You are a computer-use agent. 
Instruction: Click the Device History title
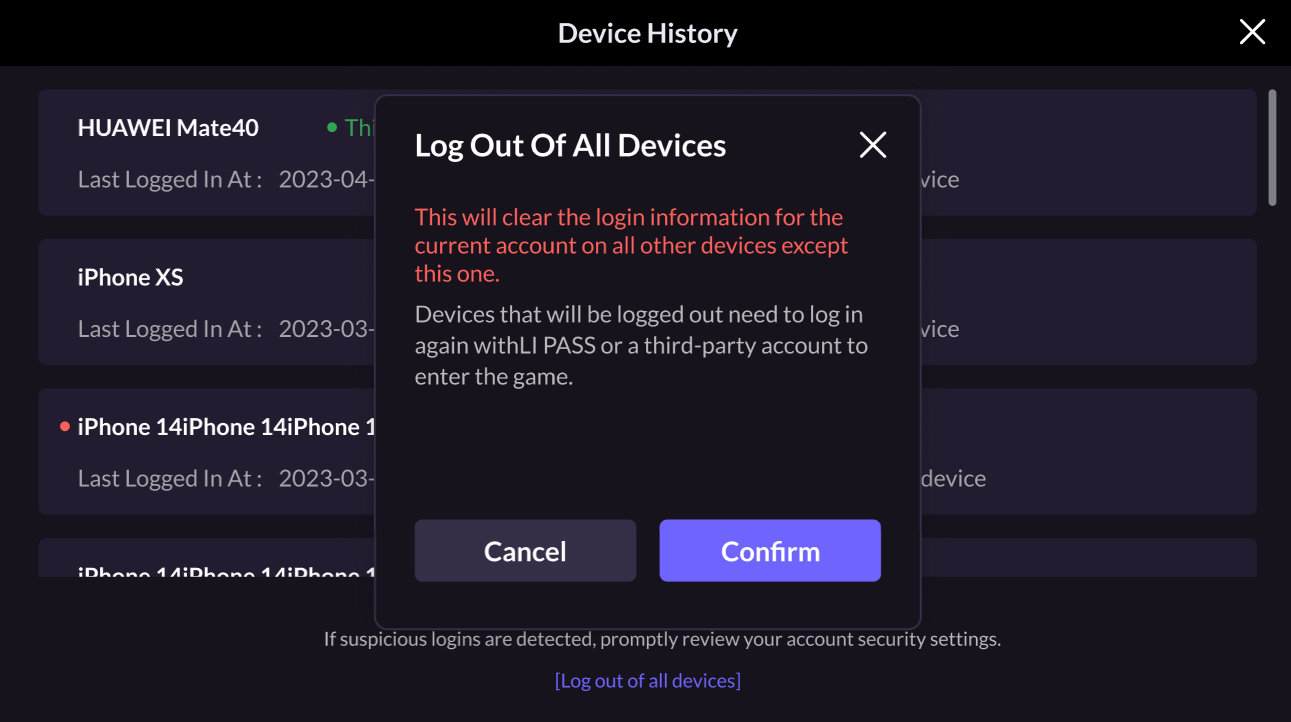[x=646, y=32]
